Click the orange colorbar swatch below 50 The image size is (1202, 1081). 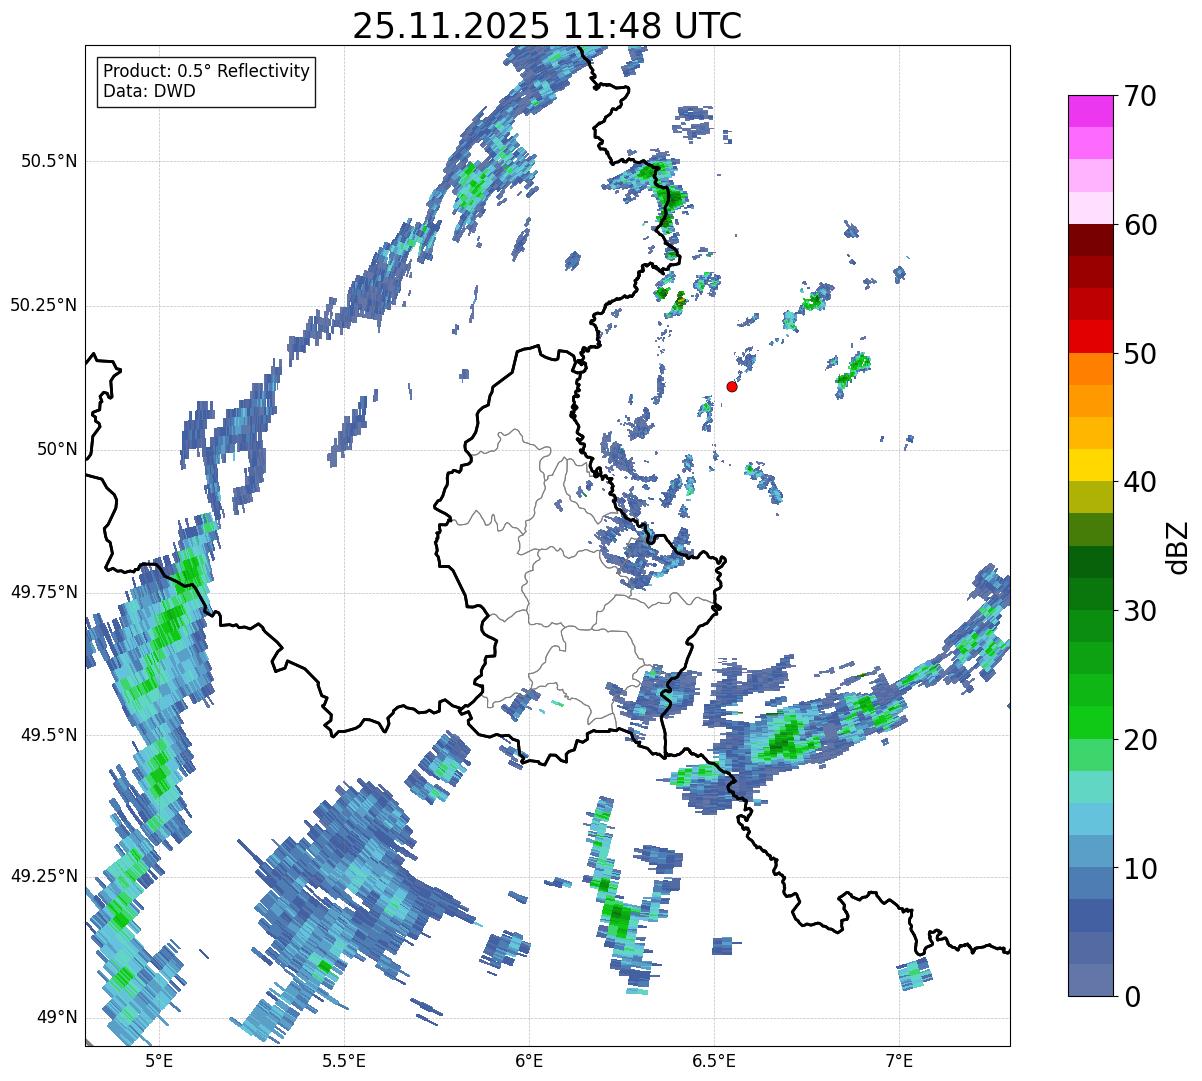pos(1090,369)
